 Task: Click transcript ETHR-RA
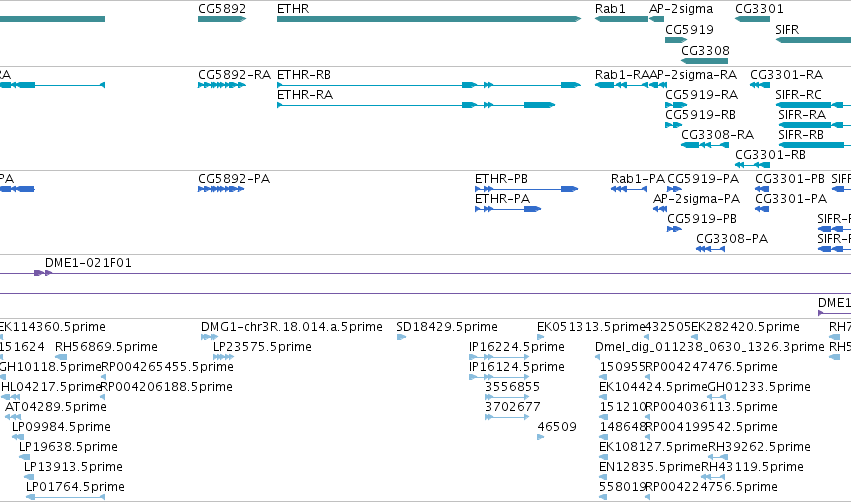305,94
